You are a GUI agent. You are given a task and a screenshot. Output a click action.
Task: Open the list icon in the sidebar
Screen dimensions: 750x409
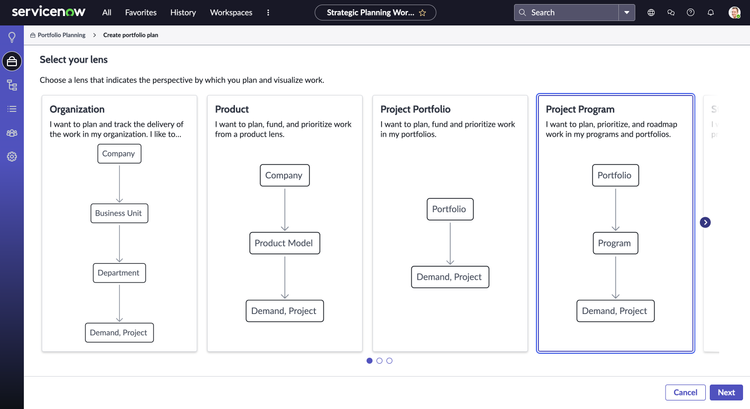coord(12,109)
